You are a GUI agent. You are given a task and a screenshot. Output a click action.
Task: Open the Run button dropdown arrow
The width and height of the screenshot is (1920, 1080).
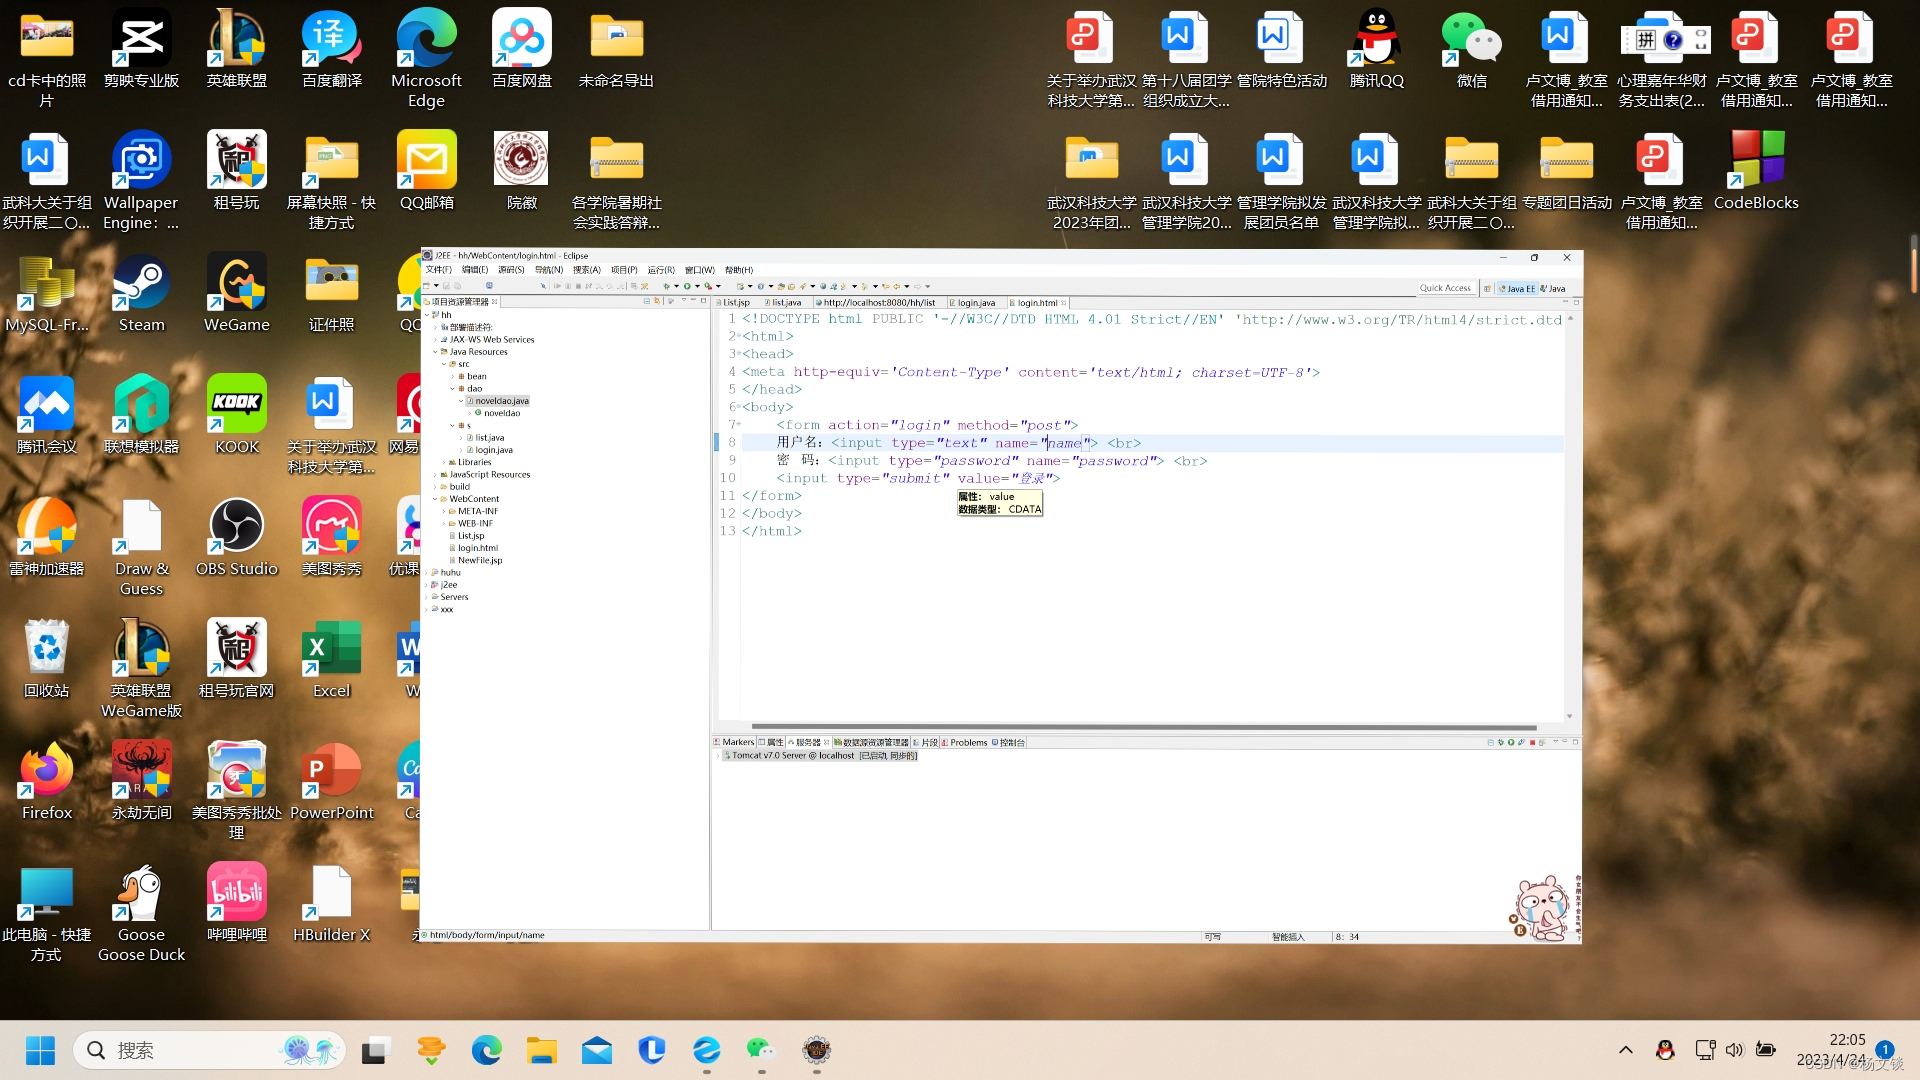[697, 286]
